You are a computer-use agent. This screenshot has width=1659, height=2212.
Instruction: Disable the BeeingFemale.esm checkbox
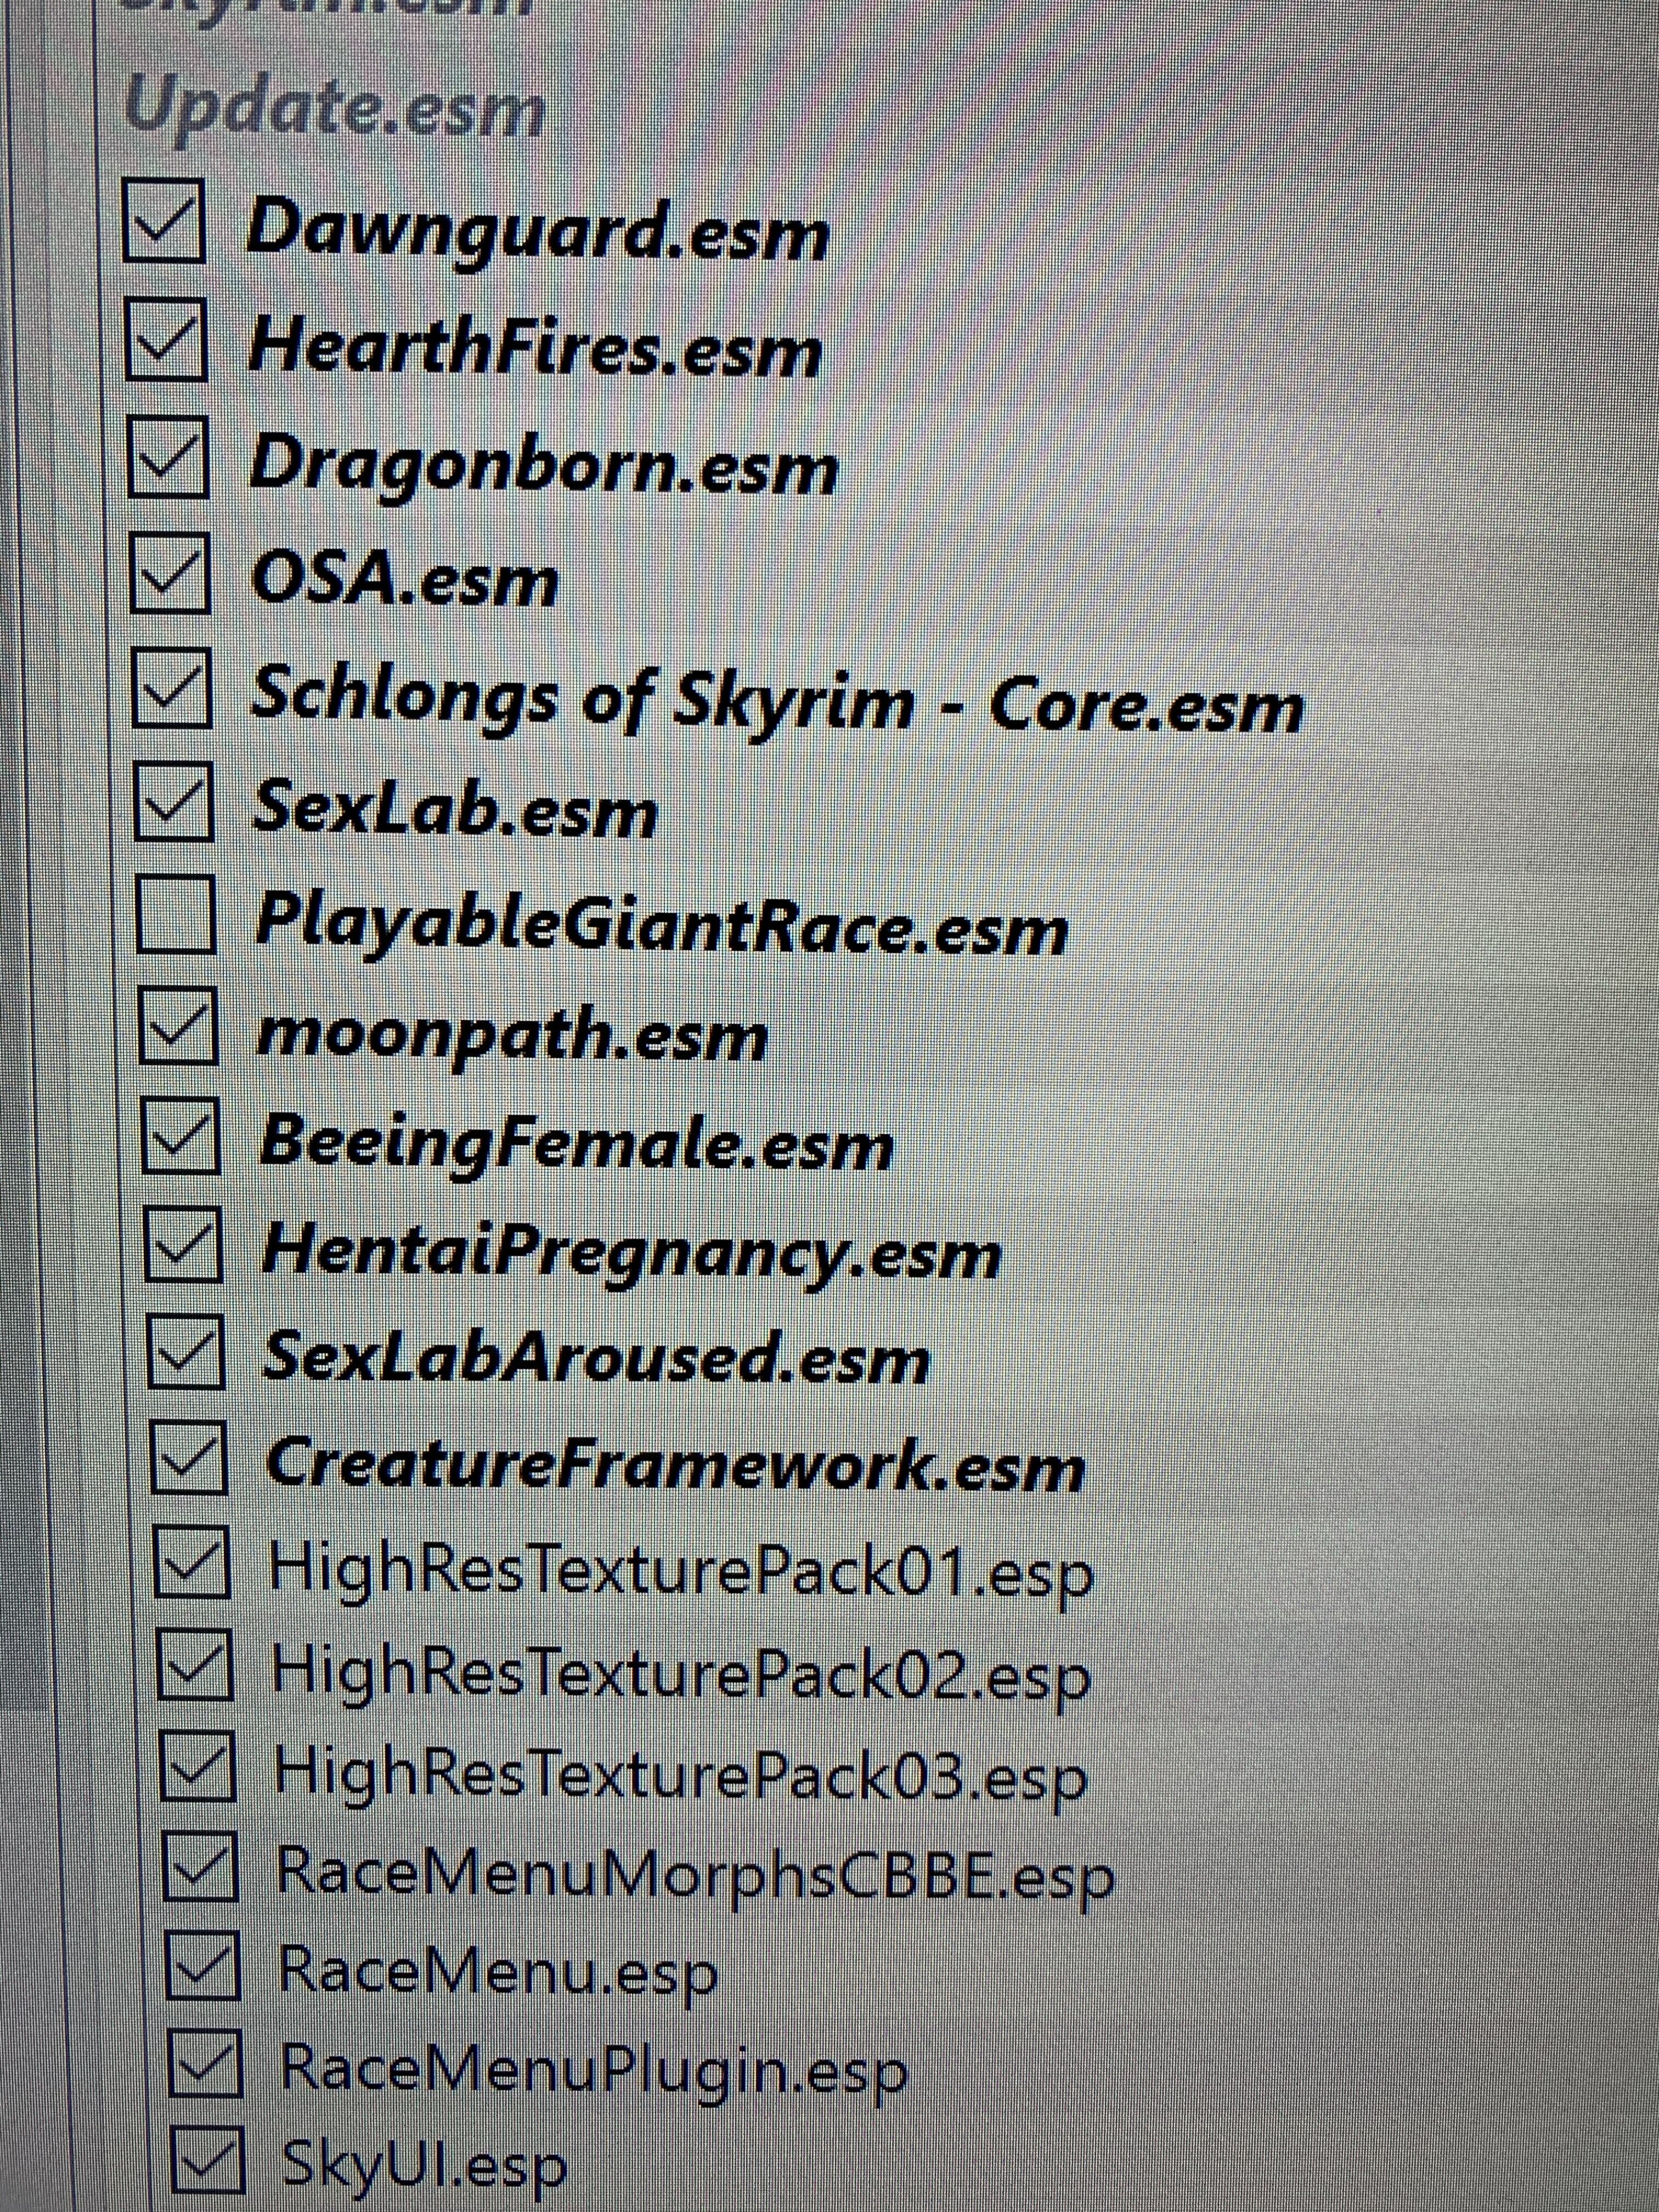[x=182, y=1135]
